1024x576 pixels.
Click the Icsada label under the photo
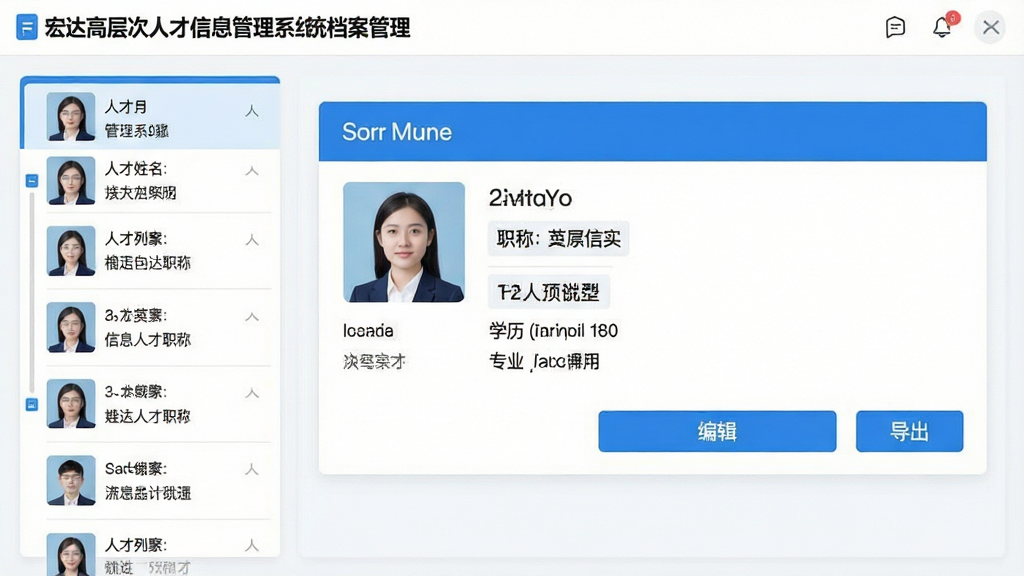pyautogui.click(x=368, y=330)
